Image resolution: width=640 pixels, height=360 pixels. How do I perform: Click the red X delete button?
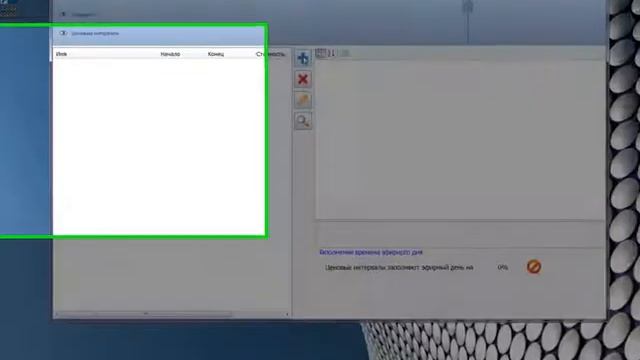point(303,79)
